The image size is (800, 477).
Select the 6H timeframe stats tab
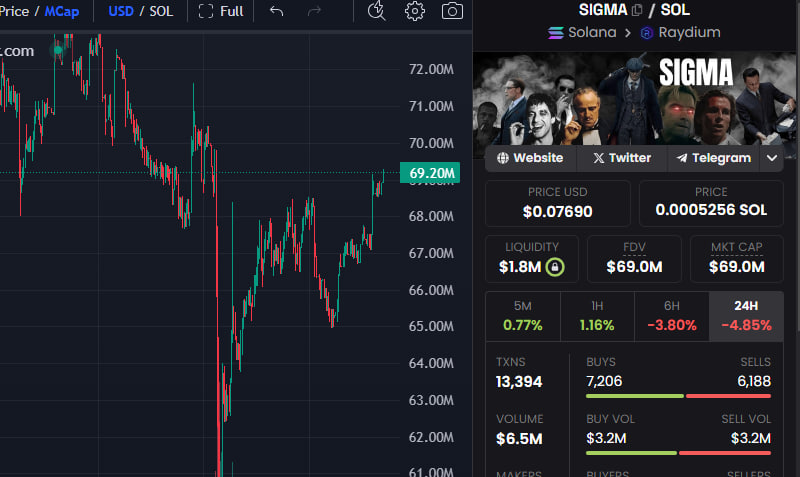[x=671, y=317]
